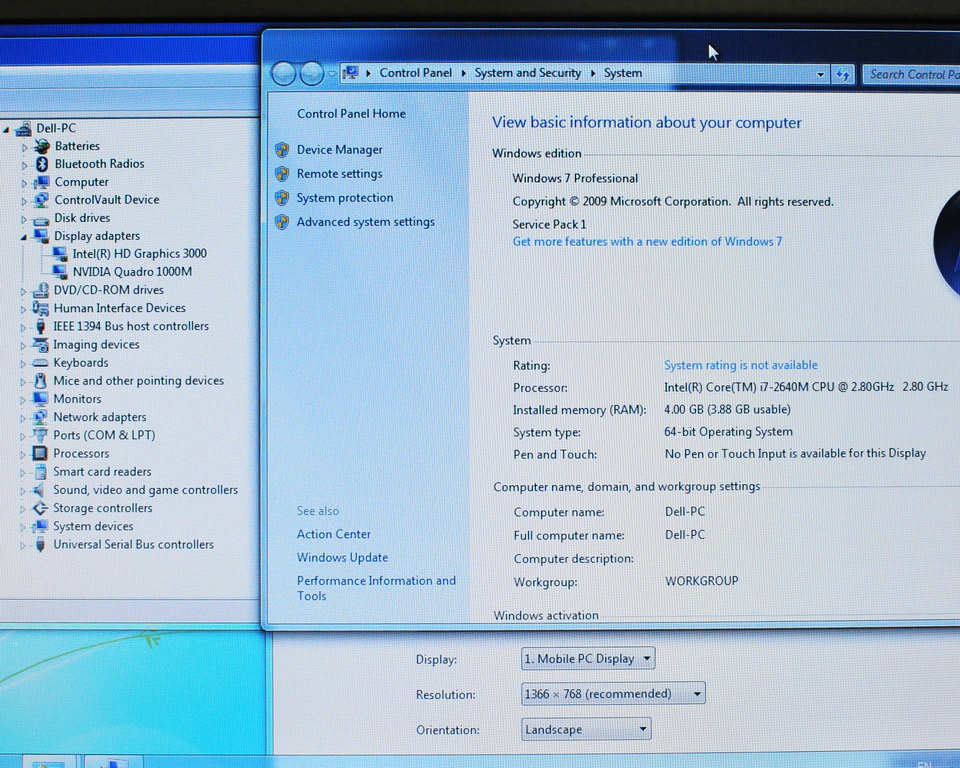Click the Storage controllers icon
The image size is (960, 768).
40,508
